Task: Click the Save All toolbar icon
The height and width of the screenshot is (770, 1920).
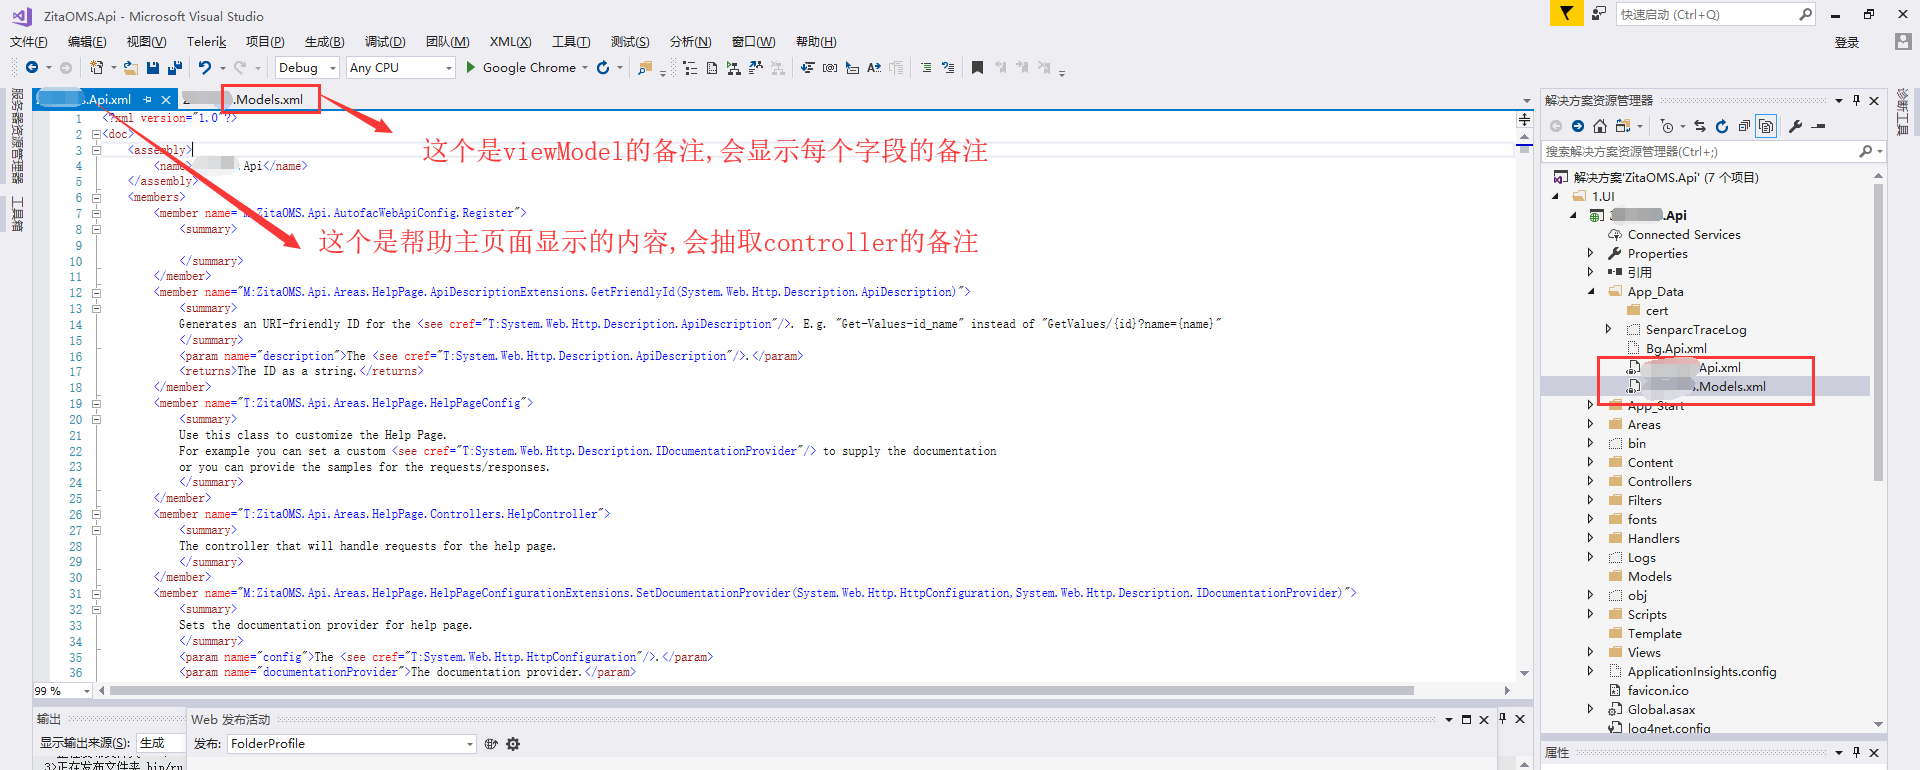Action: click(175, 67)
